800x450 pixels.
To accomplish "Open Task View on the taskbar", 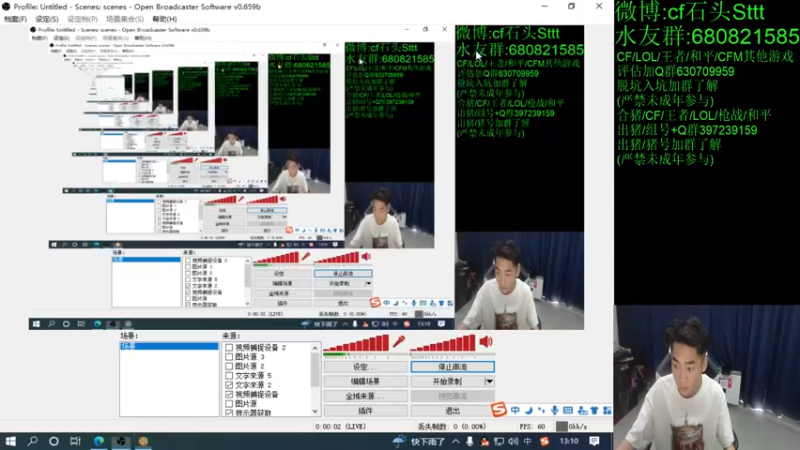I will pyautogui.click(x=76, y=441).
